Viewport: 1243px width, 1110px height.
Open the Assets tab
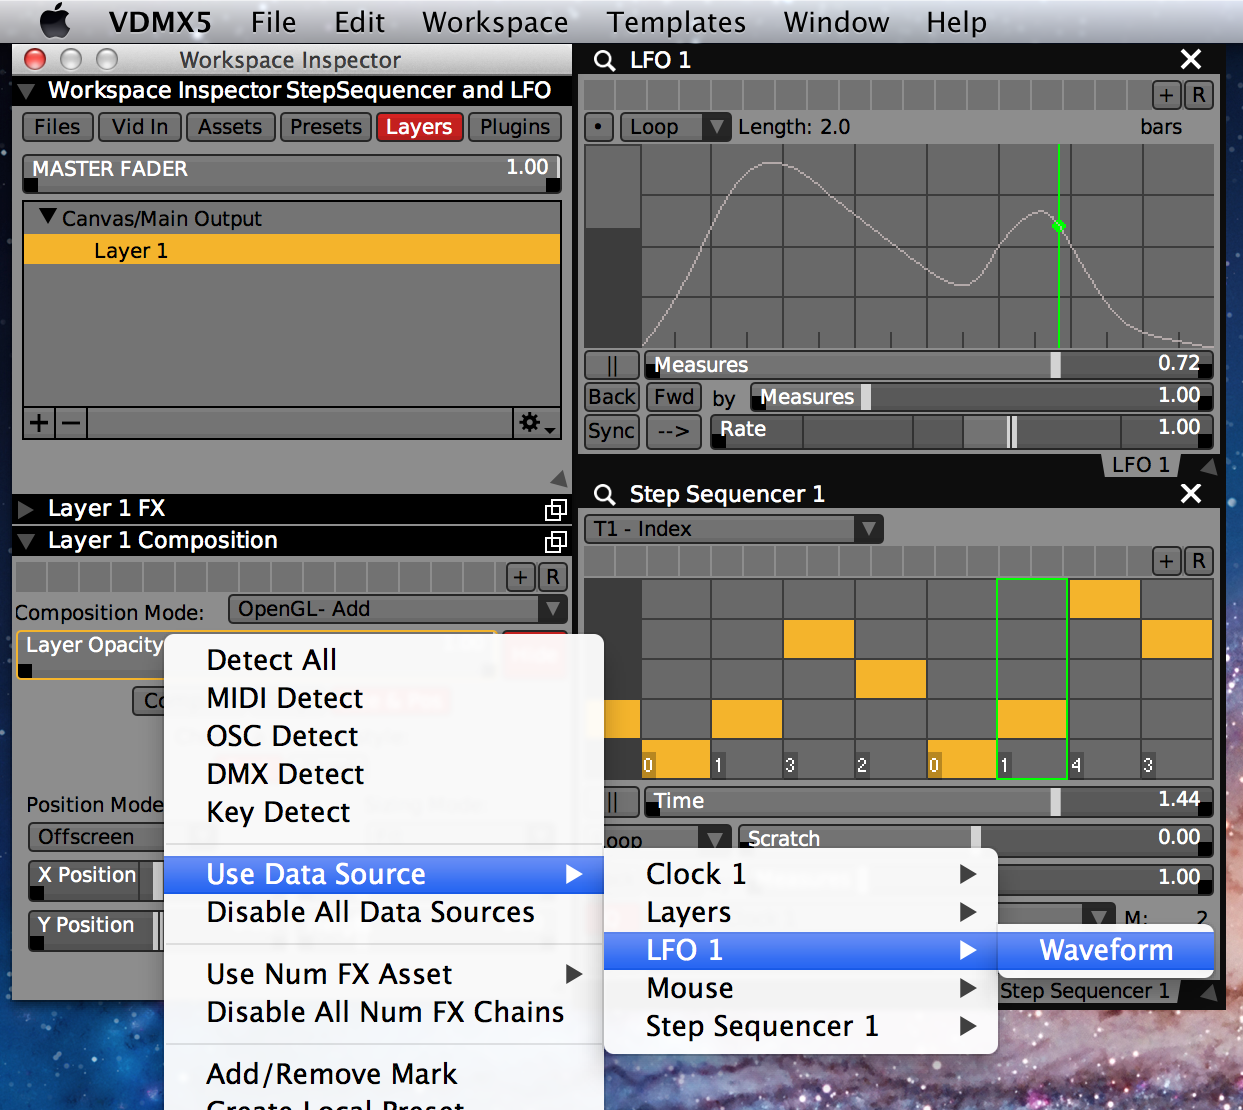(x=230, y=127)
